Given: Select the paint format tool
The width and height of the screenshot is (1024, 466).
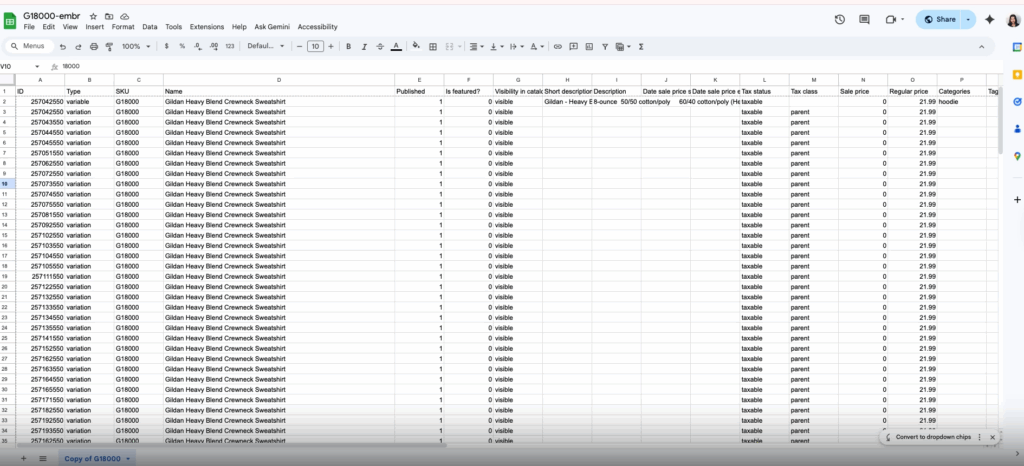Looking at the screenshot, I should pyautogui.click(x=108, y=46).
